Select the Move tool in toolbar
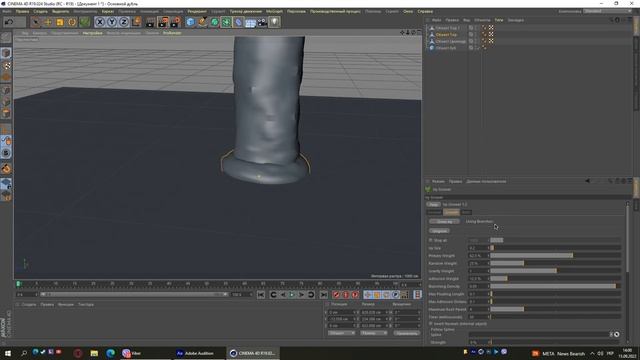Viewport: 640px width, 360px height. click(48, 22)
